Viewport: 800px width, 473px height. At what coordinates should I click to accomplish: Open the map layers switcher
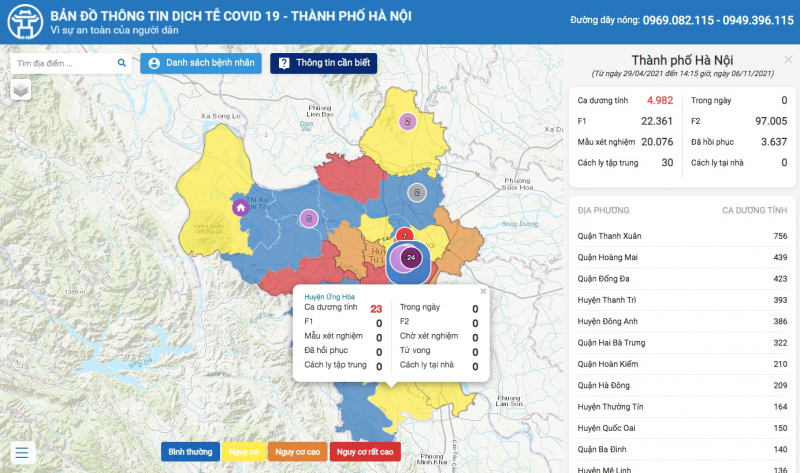point(21,90)
